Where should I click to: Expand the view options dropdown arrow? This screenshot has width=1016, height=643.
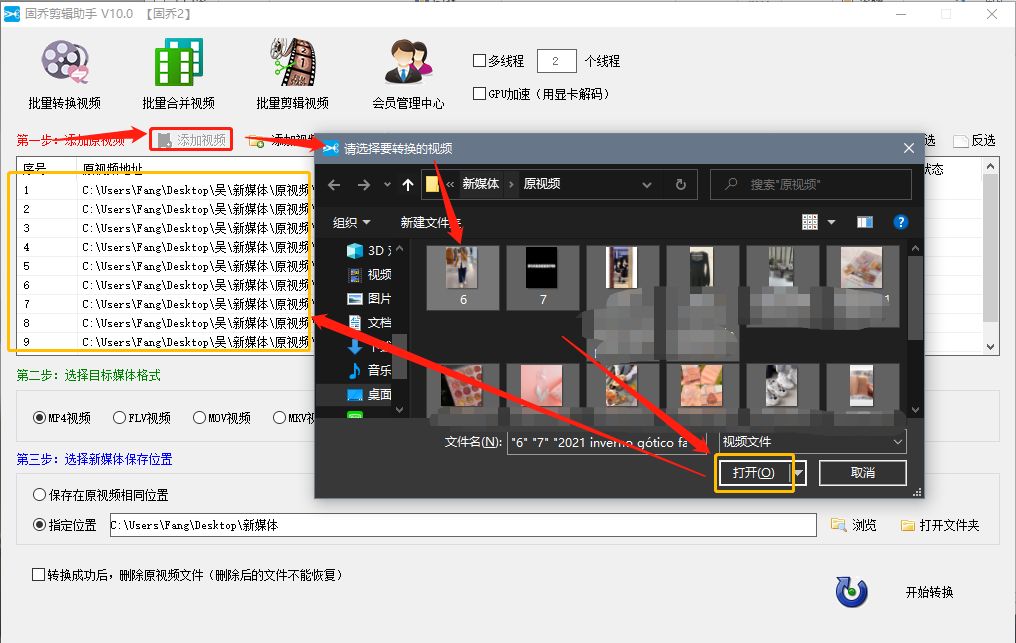click(x=831, y=222)
